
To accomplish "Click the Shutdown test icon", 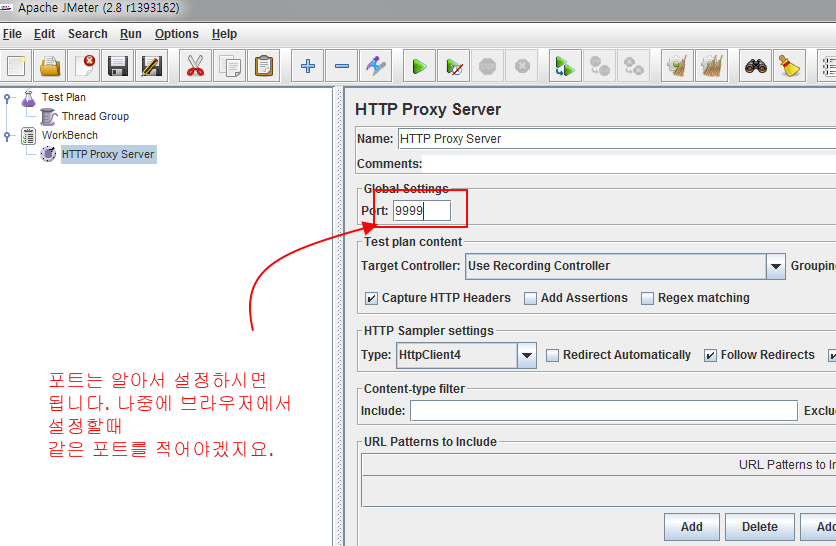I will click(x=522, y=67).
